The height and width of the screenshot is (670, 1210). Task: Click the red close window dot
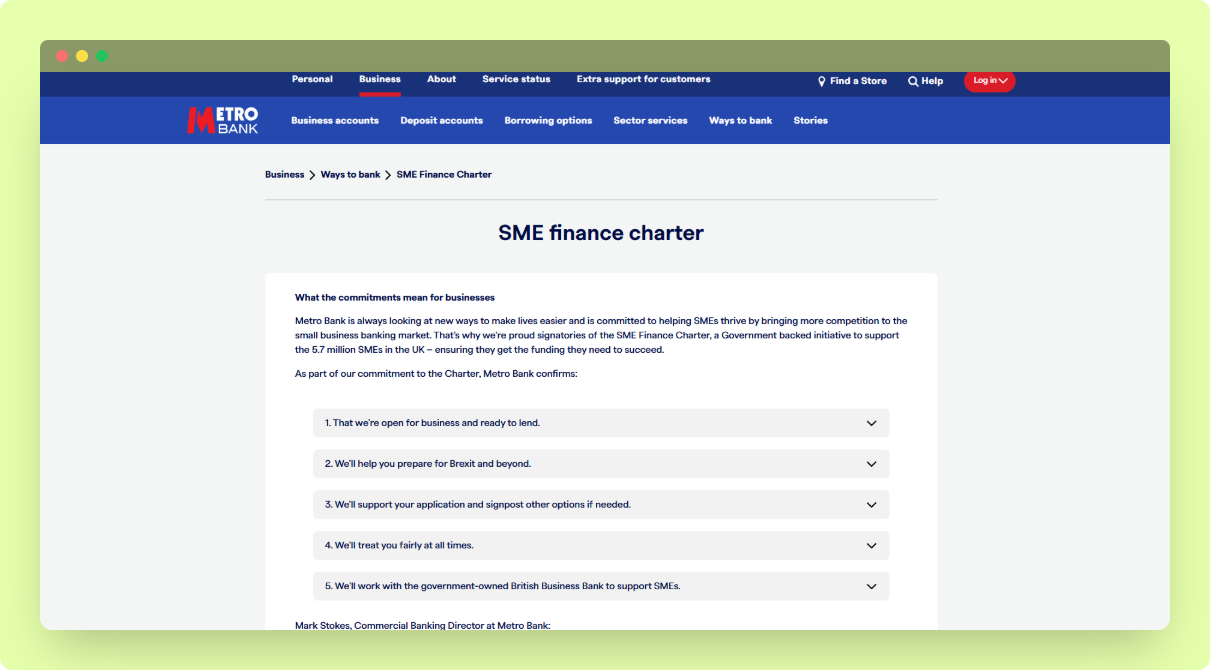point(62,56)
